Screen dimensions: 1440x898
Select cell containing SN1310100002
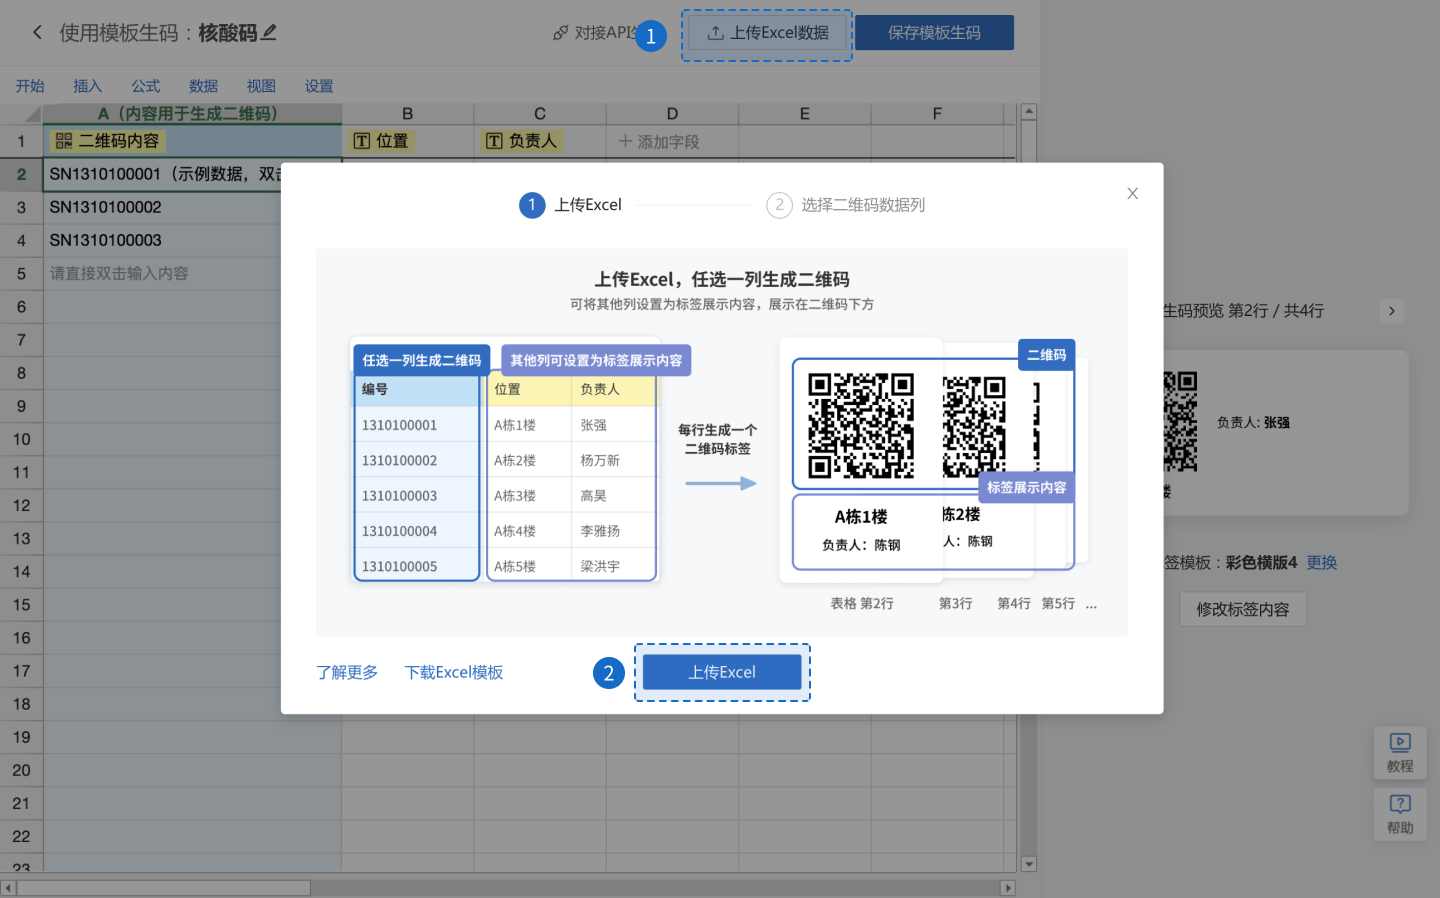pyautogui.click(x=162, y=207)
